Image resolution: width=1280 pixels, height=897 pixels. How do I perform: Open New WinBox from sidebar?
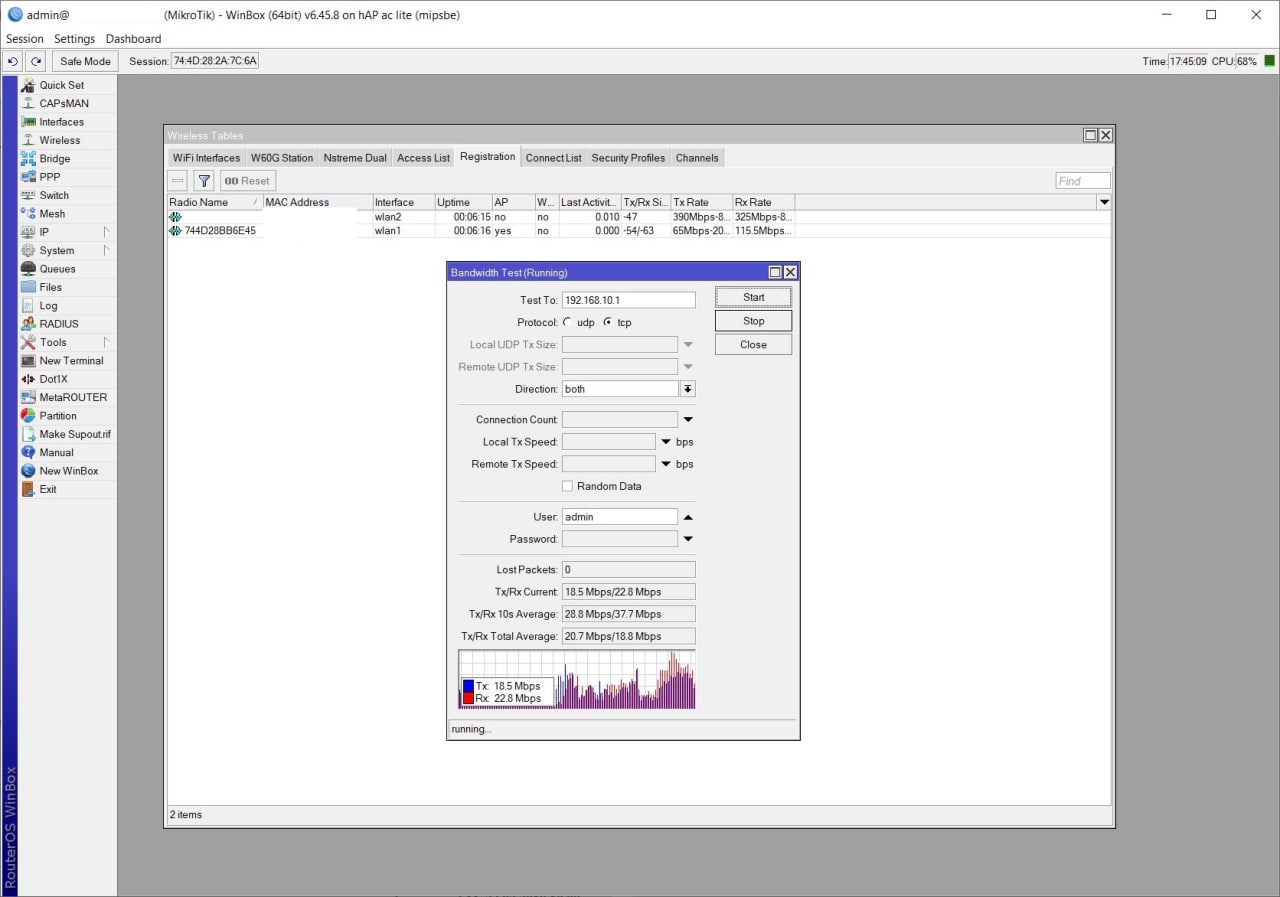[68, 471]
